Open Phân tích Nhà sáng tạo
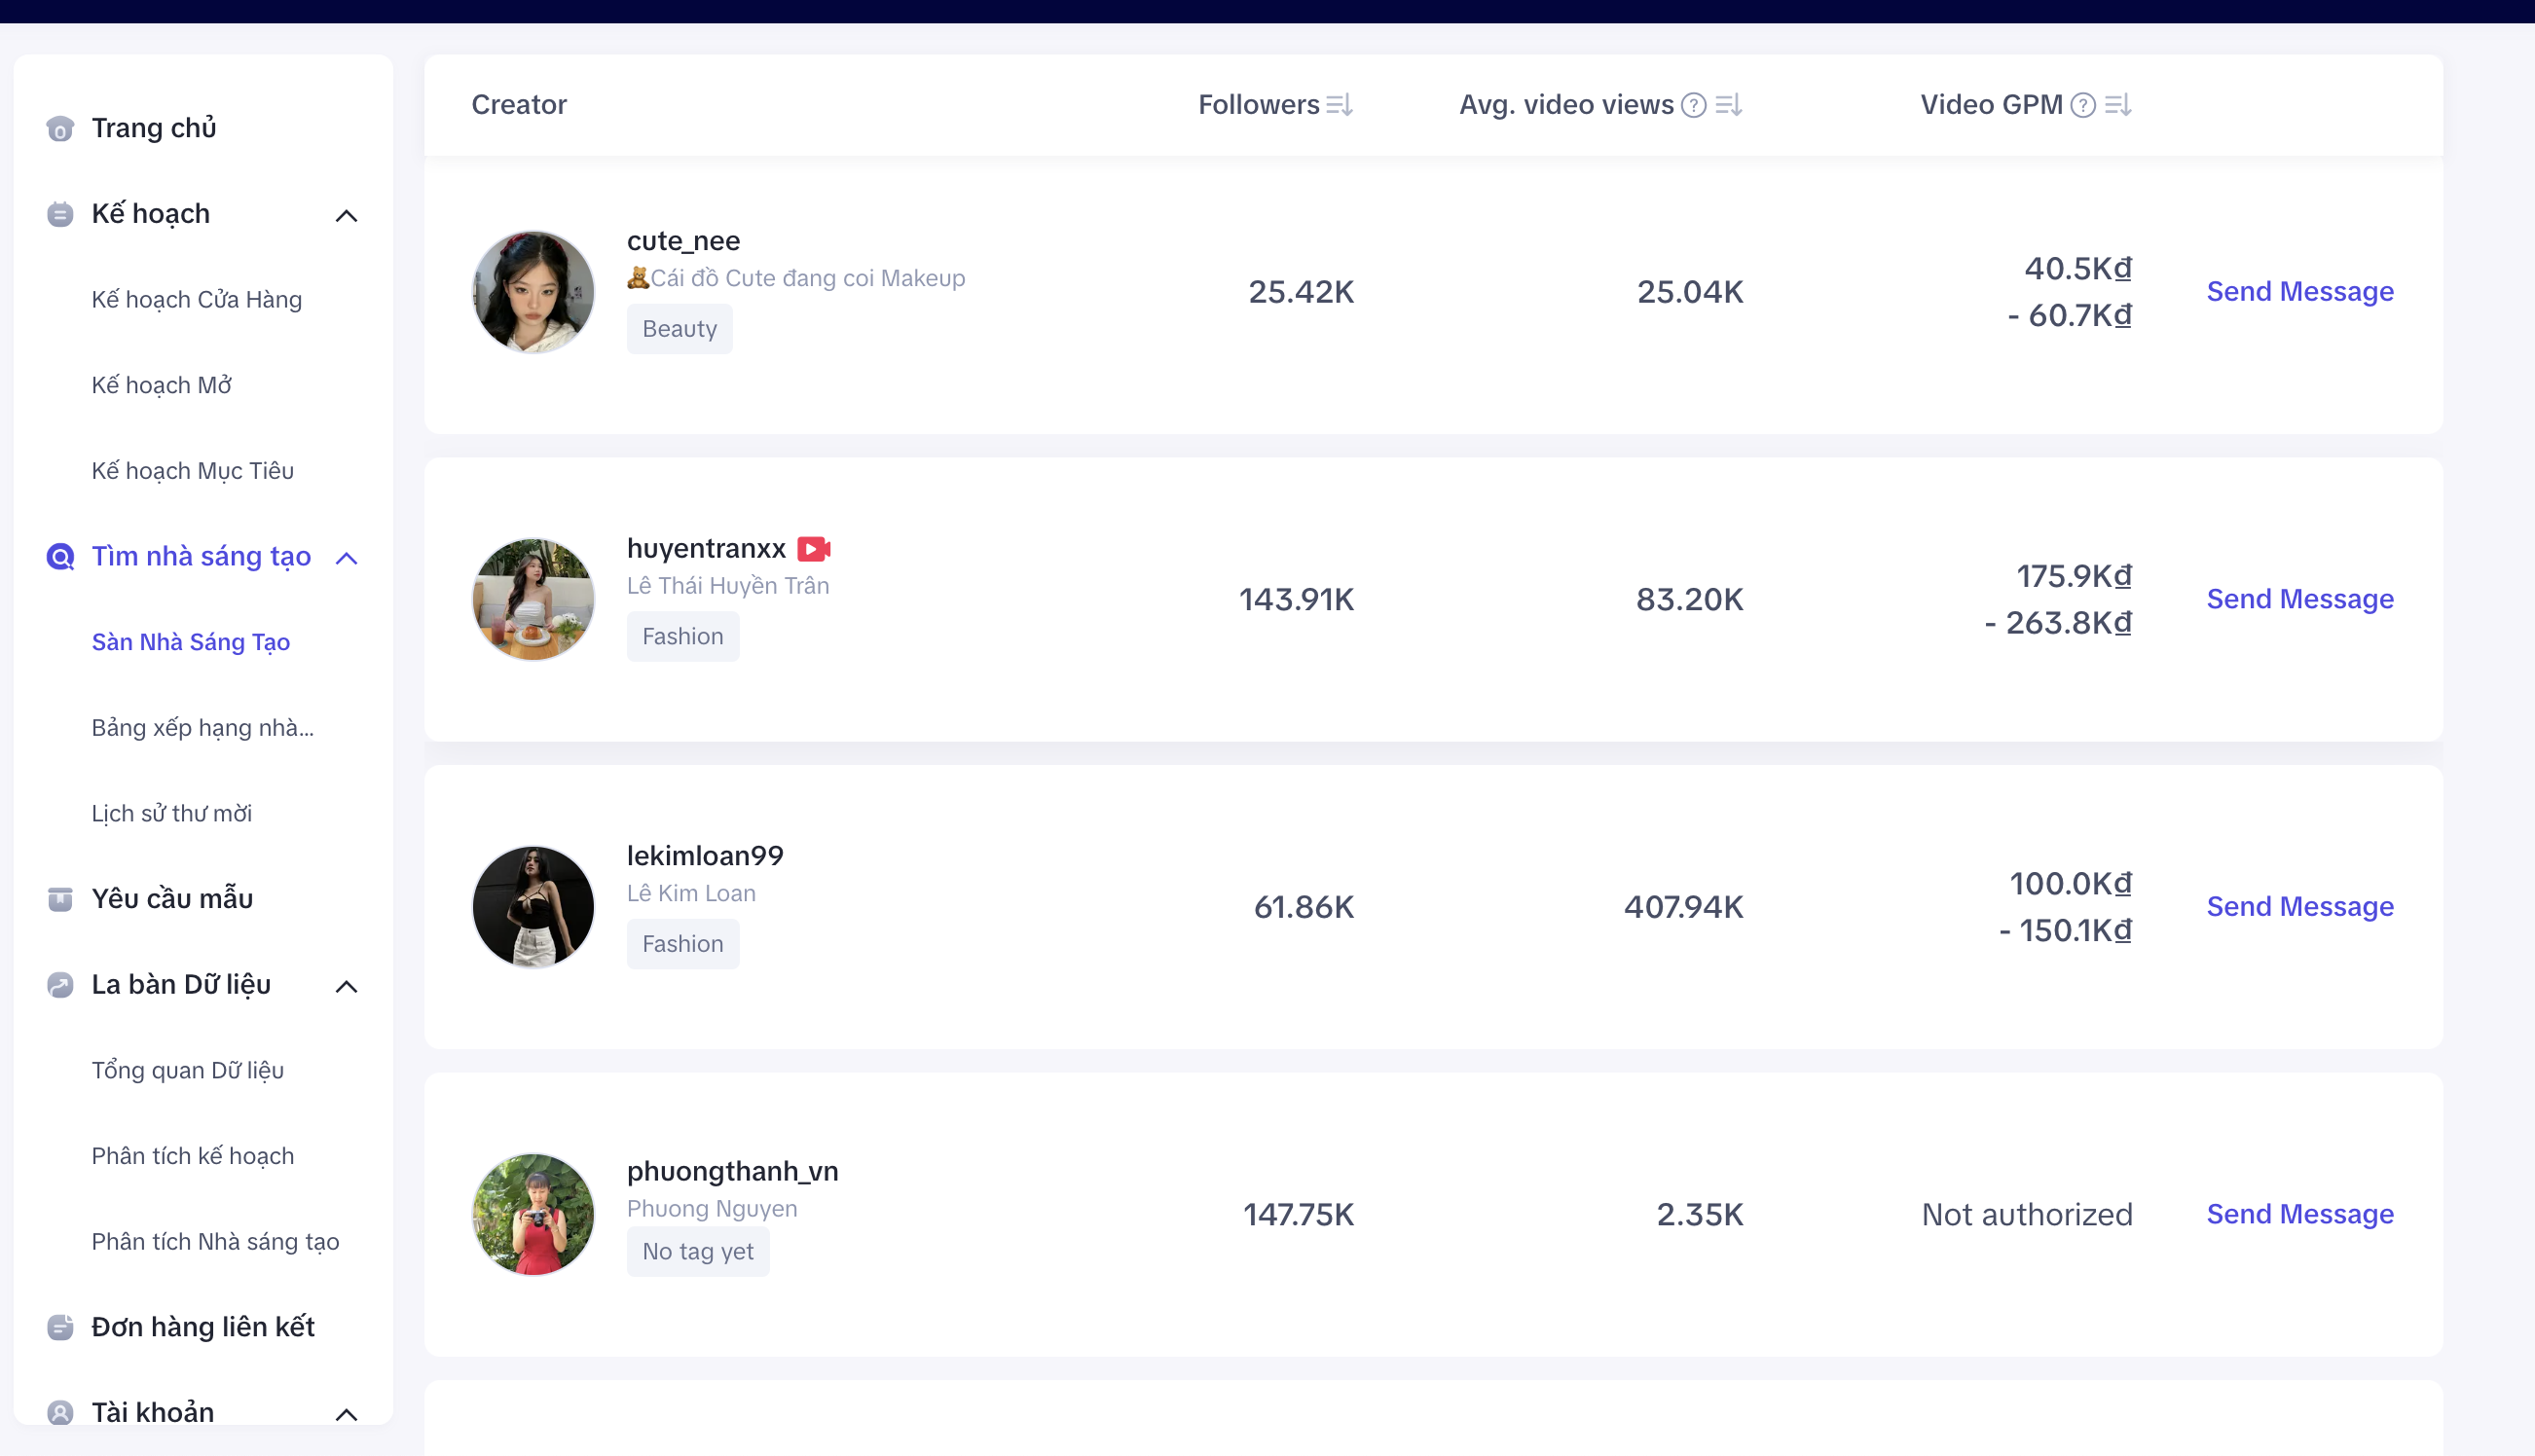This screenshot has height=1456, width=2535. [x=215, y=1242]
